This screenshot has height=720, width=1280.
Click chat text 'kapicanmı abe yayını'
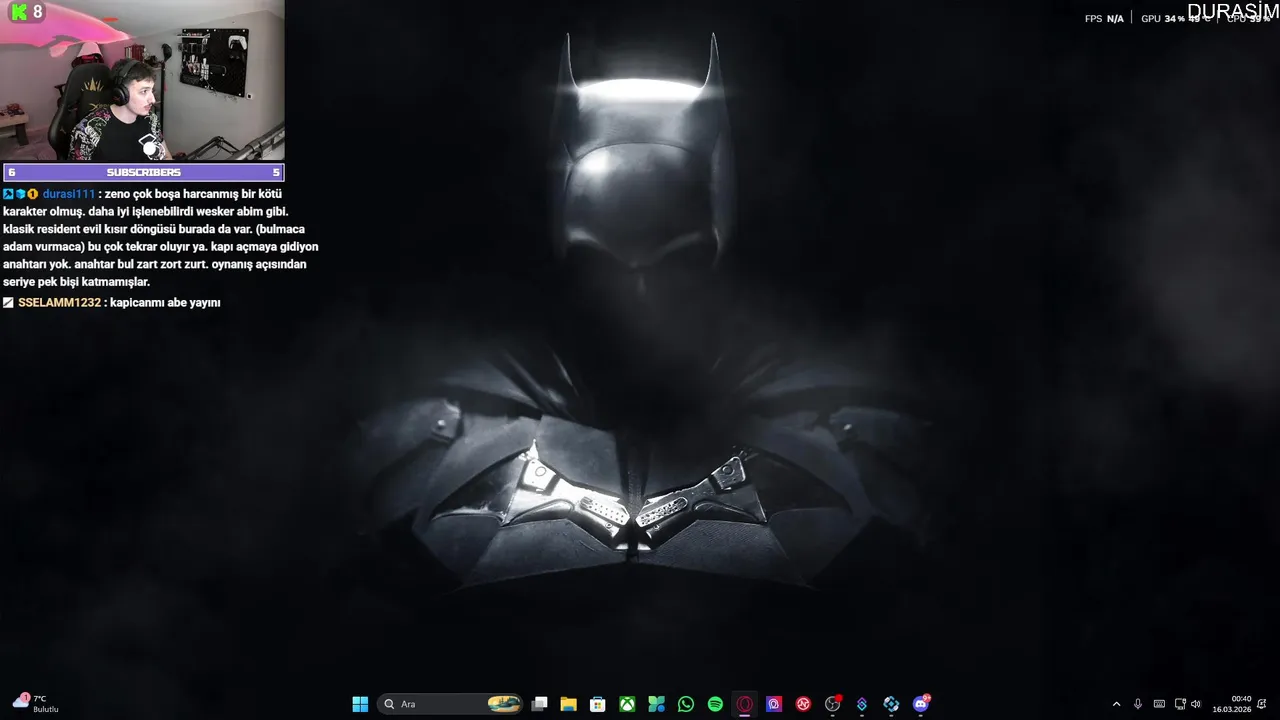165,302
